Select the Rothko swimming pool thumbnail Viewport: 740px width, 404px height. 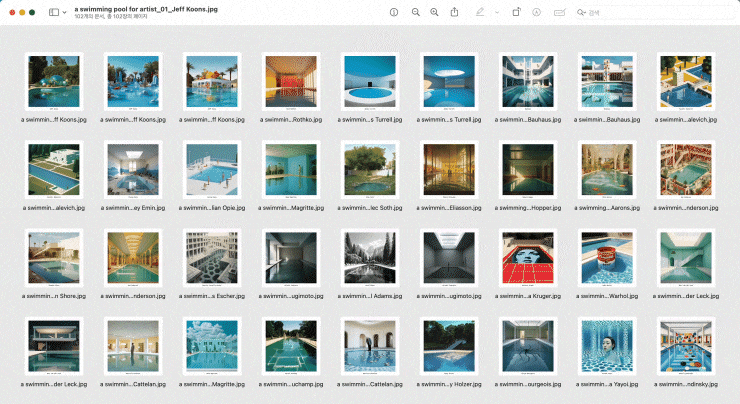coord(289,80)
